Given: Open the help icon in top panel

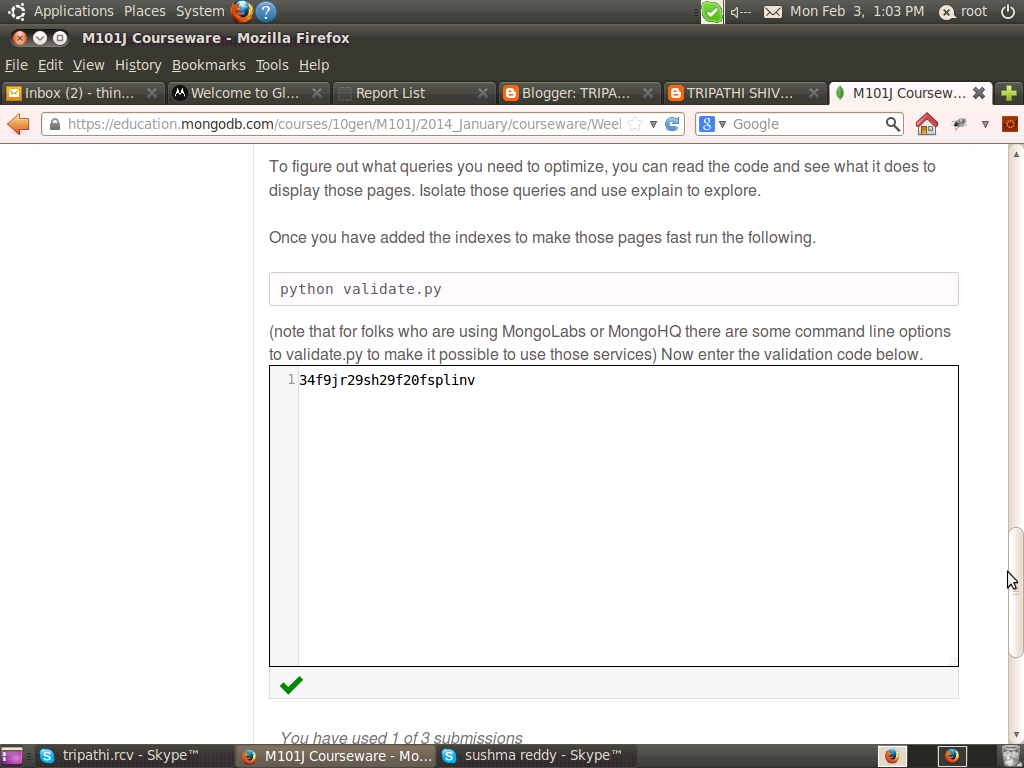Looking at the screenshot, I should coord(265,11).
